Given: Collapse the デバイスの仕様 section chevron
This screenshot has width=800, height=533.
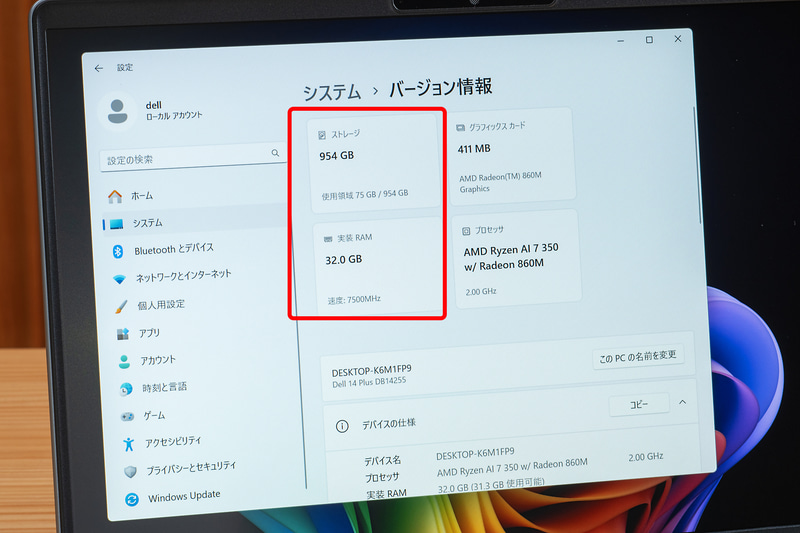Looking at the screenshot, I should point(683,402).
